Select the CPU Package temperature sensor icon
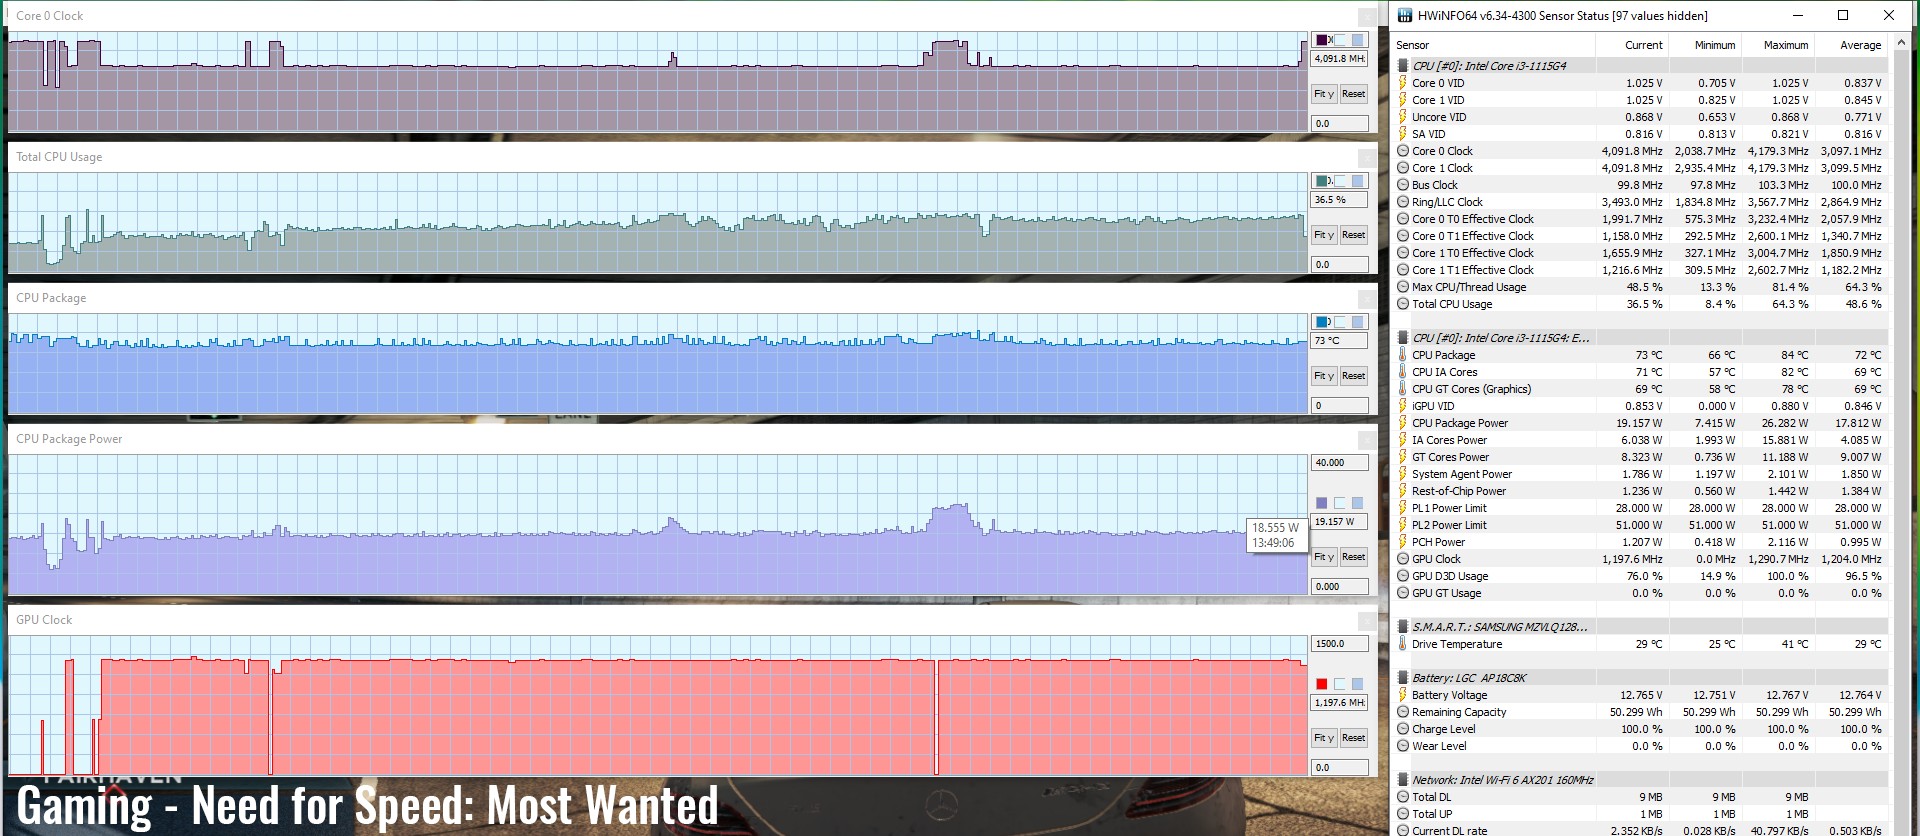The height and width of the screenshot is (836, 1920). point(1403,355)
